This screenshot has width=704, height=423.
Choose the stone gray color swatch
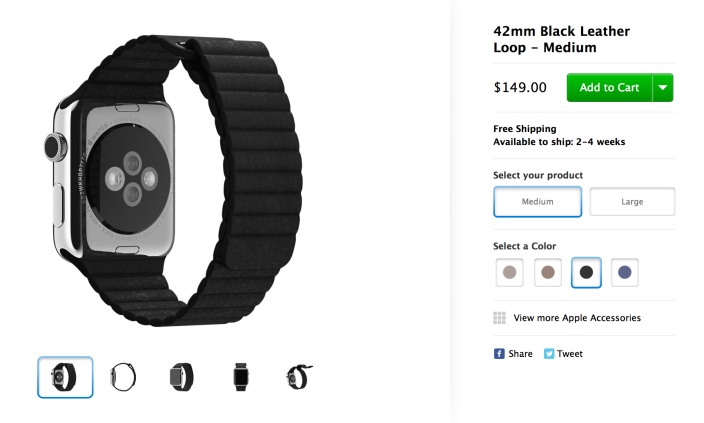pos(510,272)
